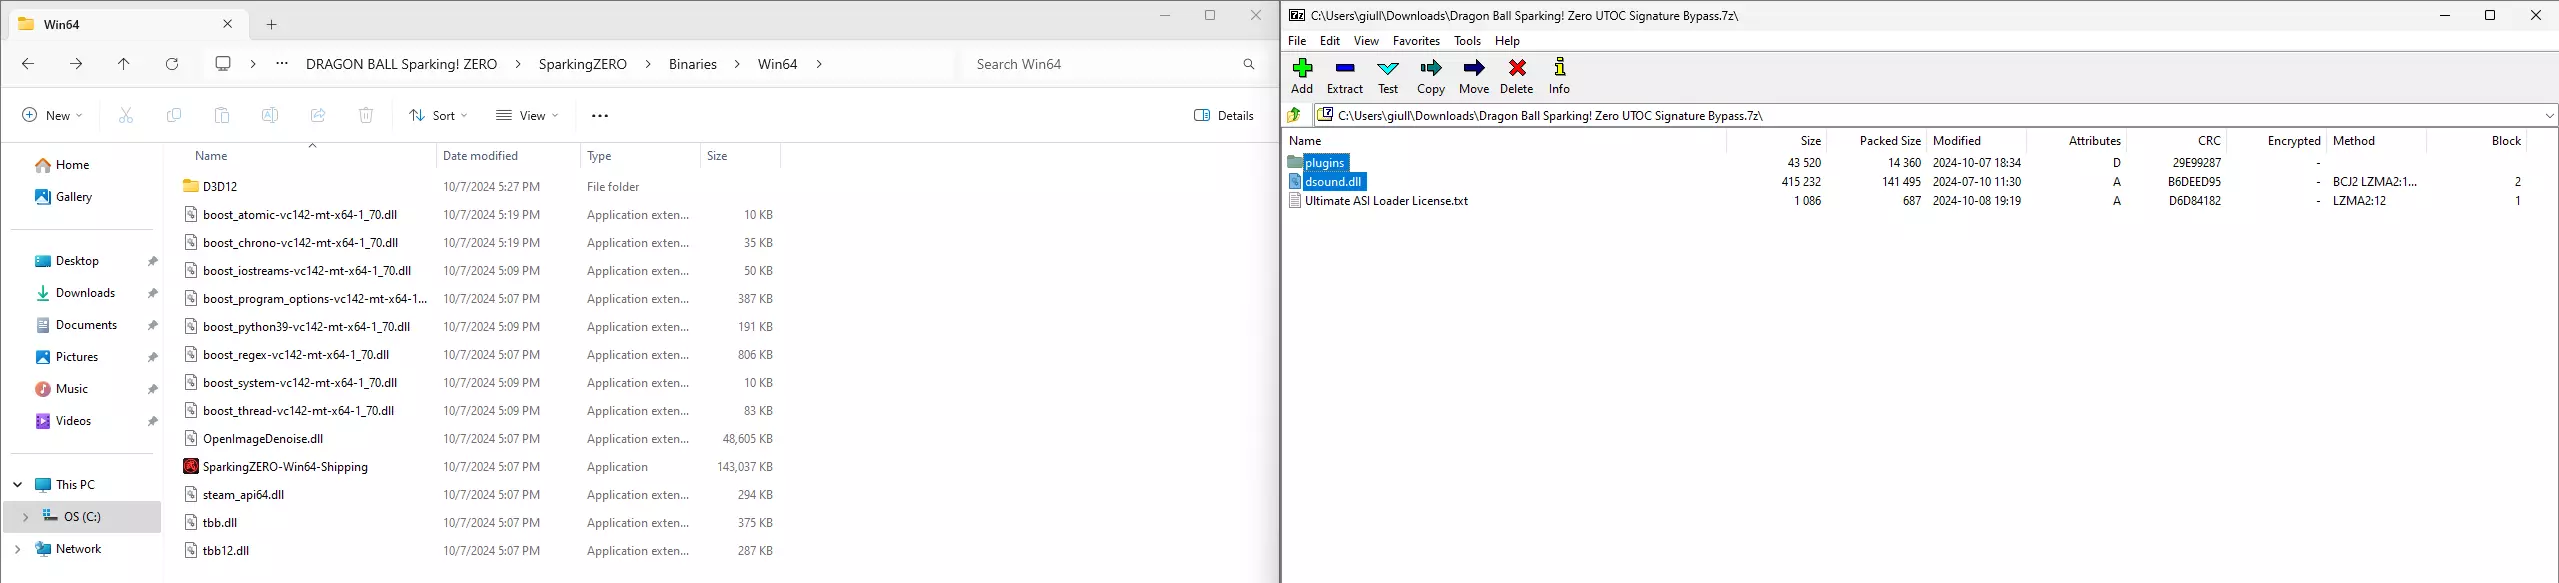This screenshot has height=583, width=2559.
Task: Expand chevron after Win64 breadcrumb
Action: (x=819, y=64)
